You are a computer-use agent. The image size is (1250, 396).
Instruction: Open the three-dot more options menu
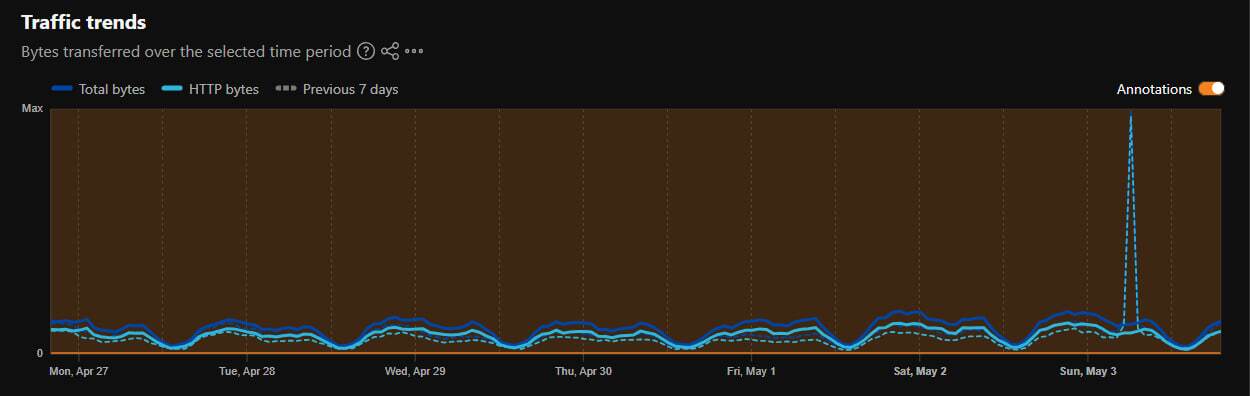tap(414, 51)
